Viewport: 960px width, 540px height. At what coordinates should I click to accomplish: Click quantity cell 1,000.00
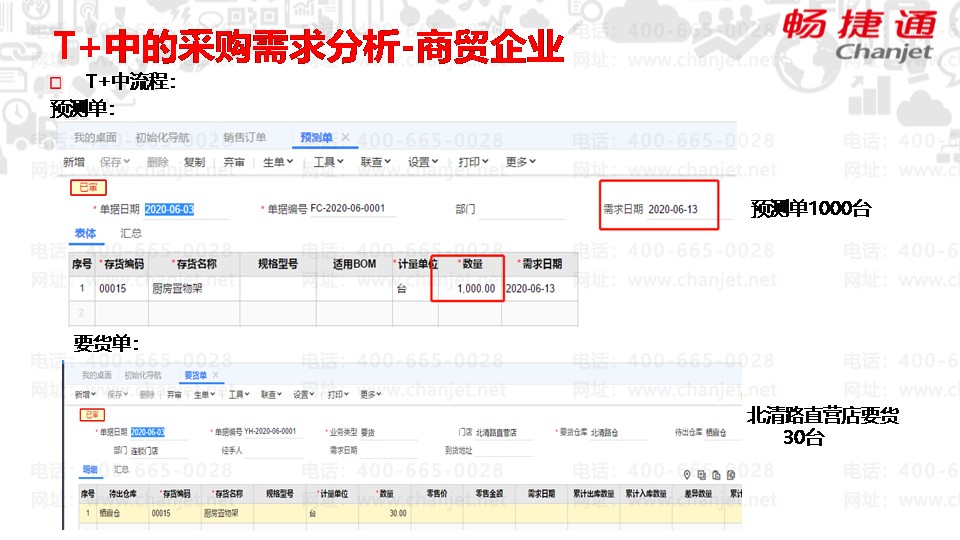(x=470, y=288)
